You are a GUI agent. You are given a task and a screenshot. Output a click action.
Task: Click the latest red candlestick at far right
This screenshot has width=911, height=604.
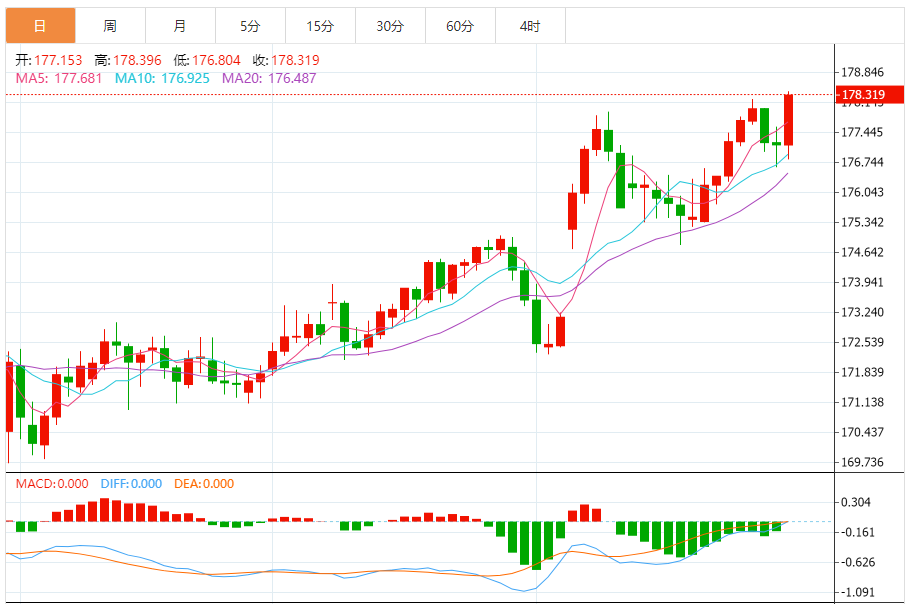pyautogui.click(x=789, y=120)
